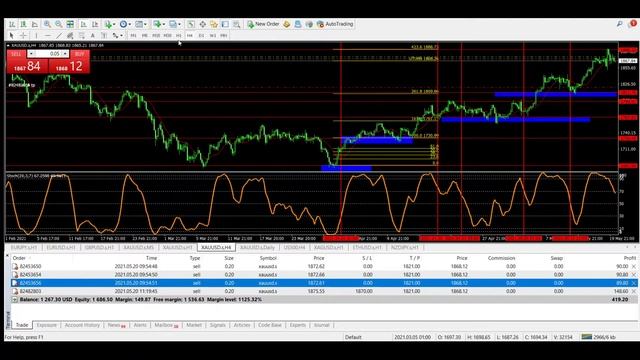
Task: Switch timeframe to D1
Action: pyautogui.click(x=201, y=36)
